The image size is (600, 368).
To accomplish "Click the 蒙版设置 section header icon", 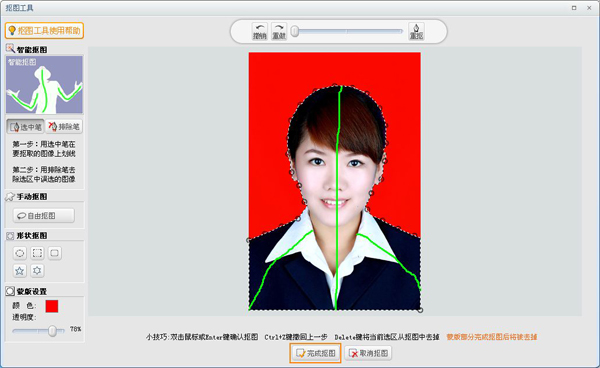I will click(x=10, y=291).
